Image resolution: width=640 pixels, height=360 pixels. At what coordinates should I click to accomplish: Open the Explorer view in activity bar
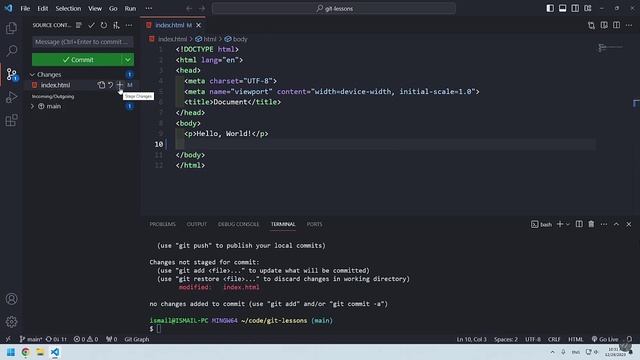point(11,28)
